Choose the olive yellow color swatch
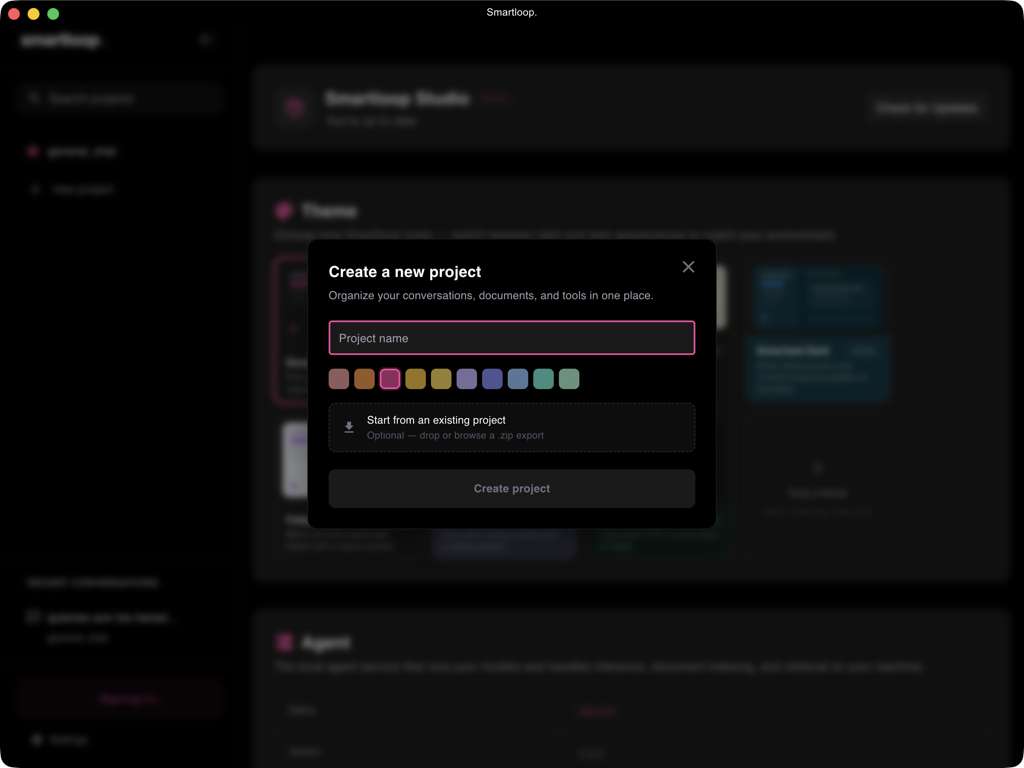1024x768 pixels. (x=441, y=379)
